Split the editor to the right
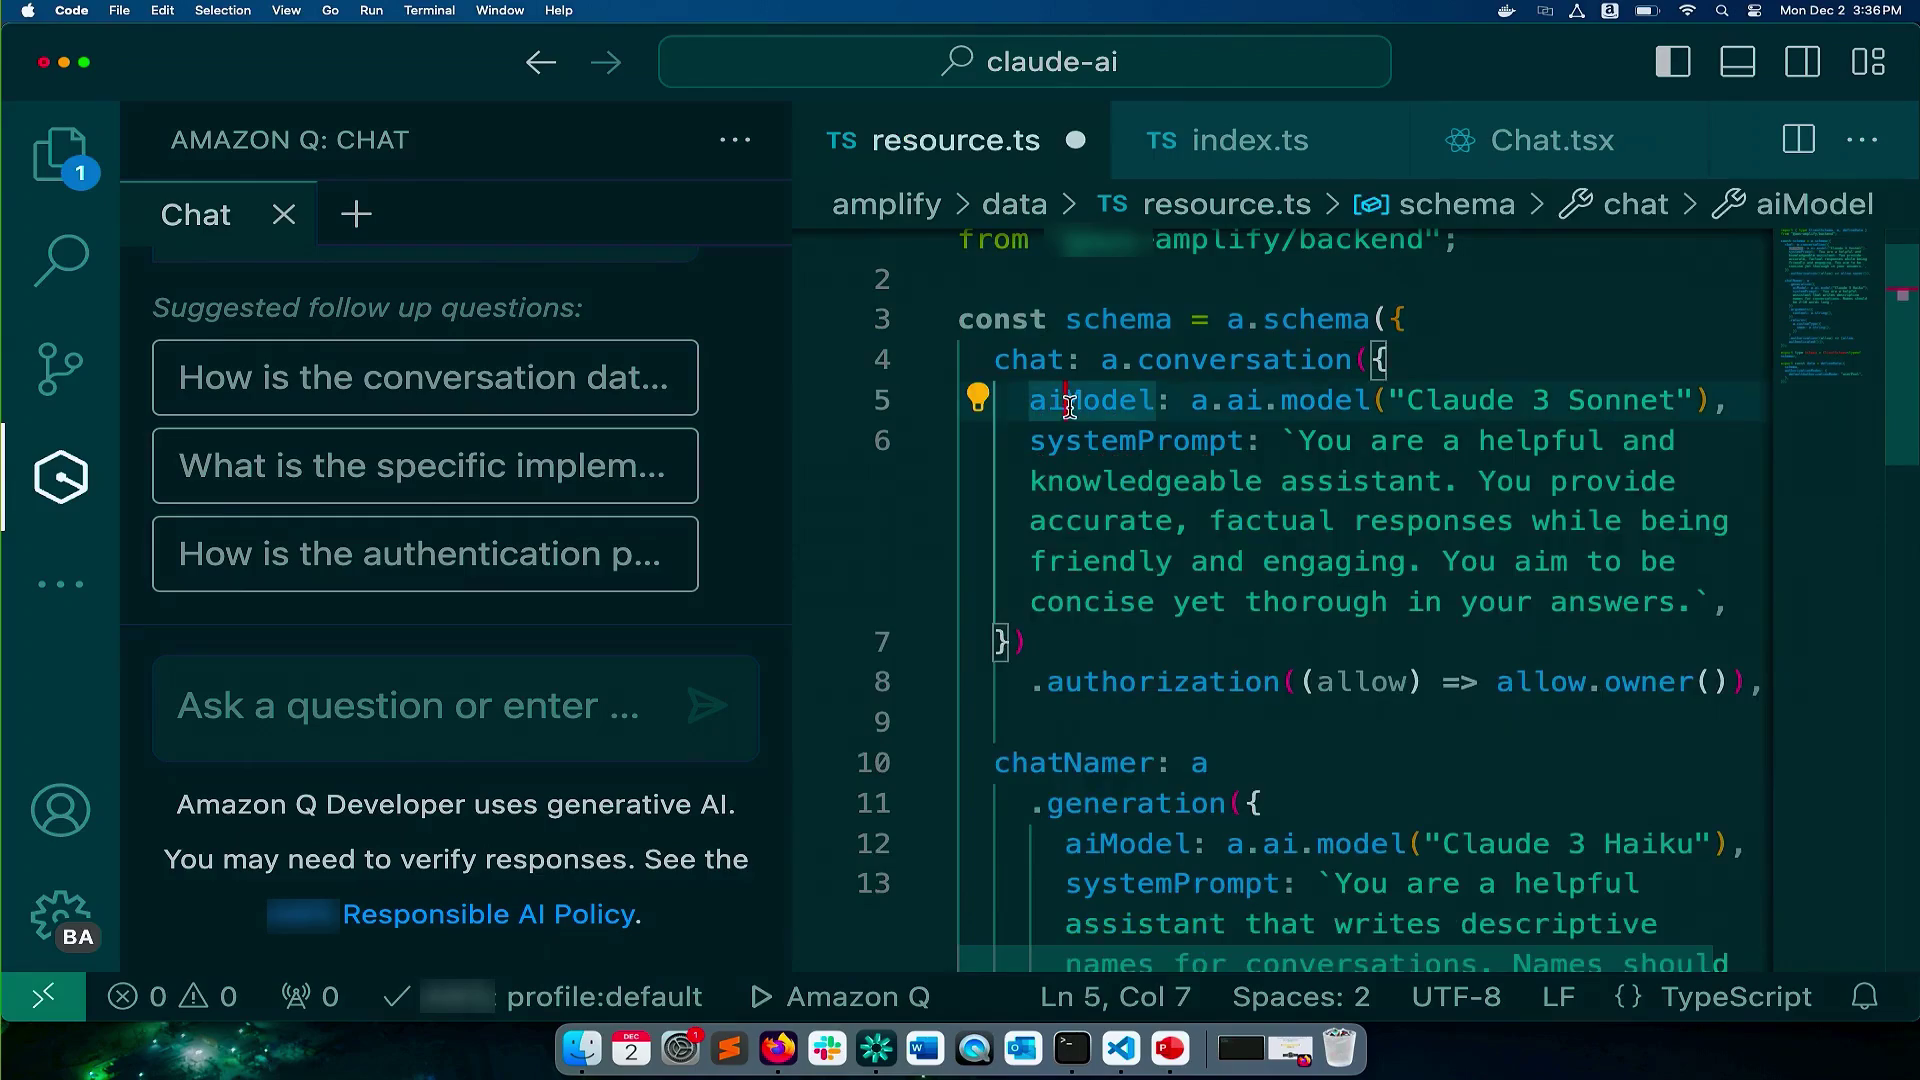The height and width of the screenshot is (1080, 1920). [1799, 139]
